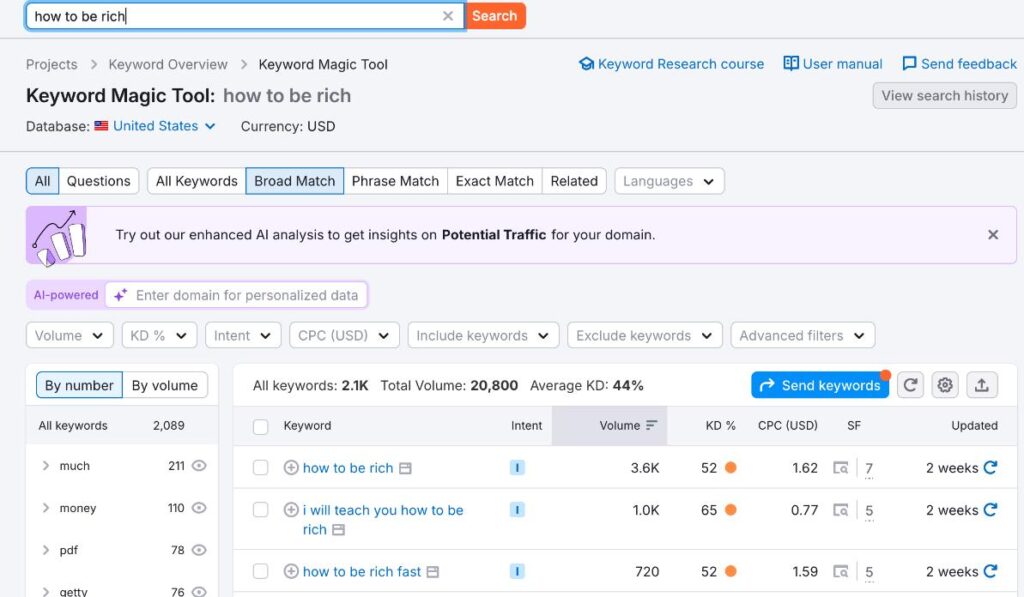The width and height of the screenshot is (1024, 597).
Task: Select All Keywords match tab
Action: tap(197, 181)
